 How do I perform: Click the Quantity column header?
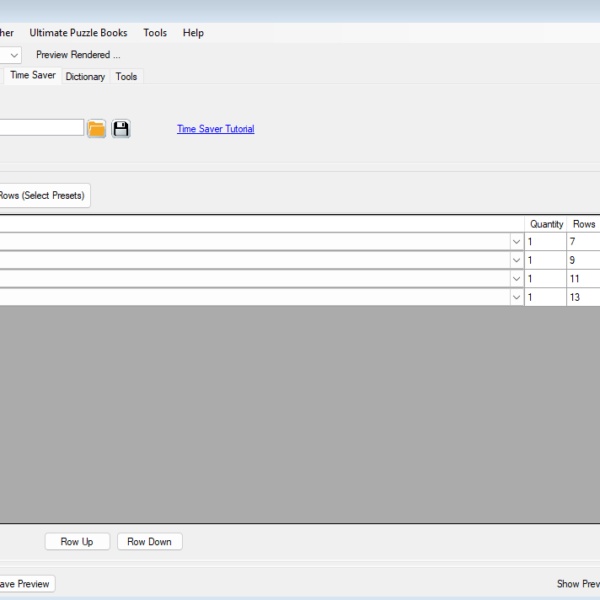click(x=546, y=224)
